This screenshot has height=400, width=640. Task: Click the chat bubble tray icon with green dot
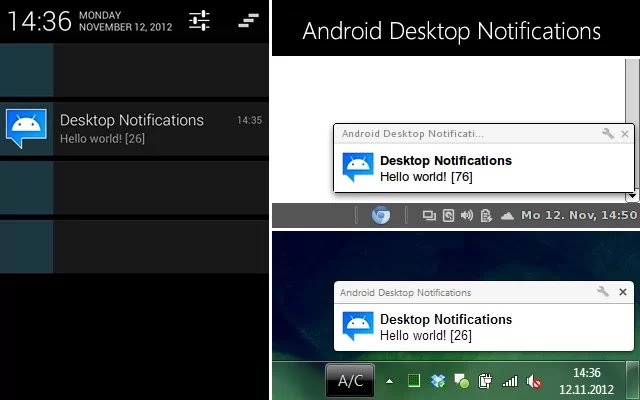coord(462,381)
